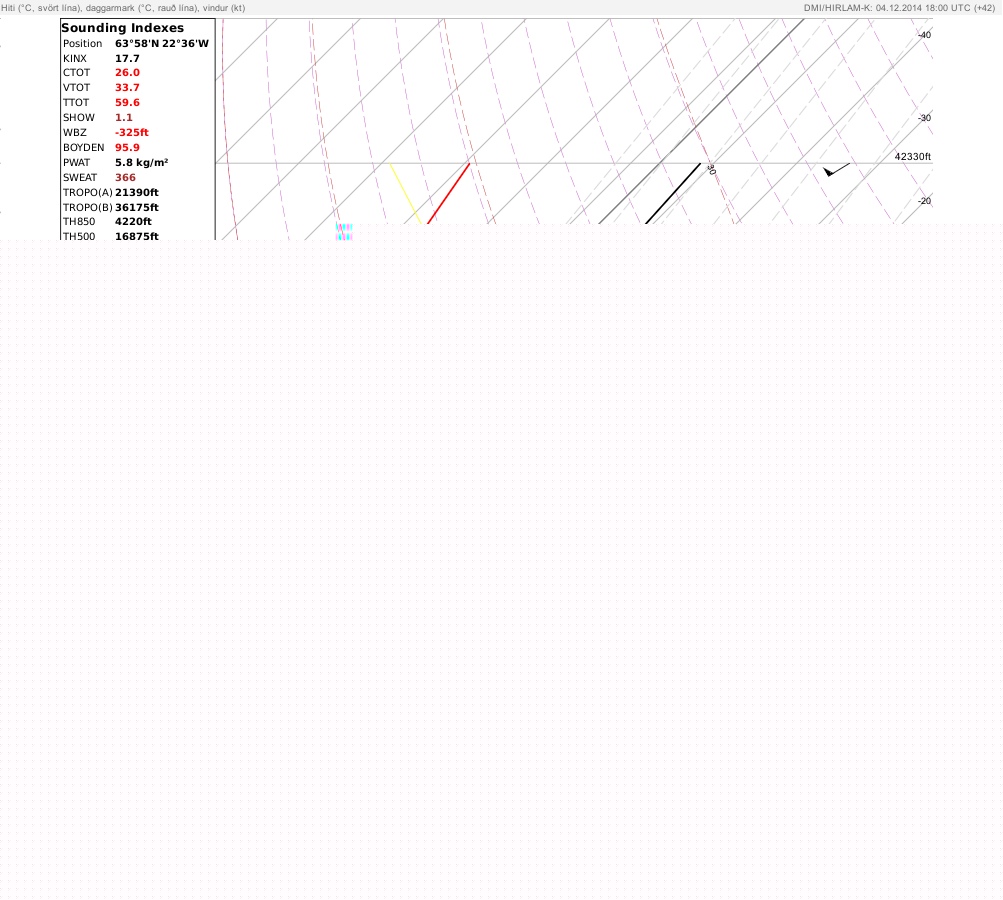Click the BOYDEN value 95.9
Screen dimensions: 1003x900
tap(127, 148)
